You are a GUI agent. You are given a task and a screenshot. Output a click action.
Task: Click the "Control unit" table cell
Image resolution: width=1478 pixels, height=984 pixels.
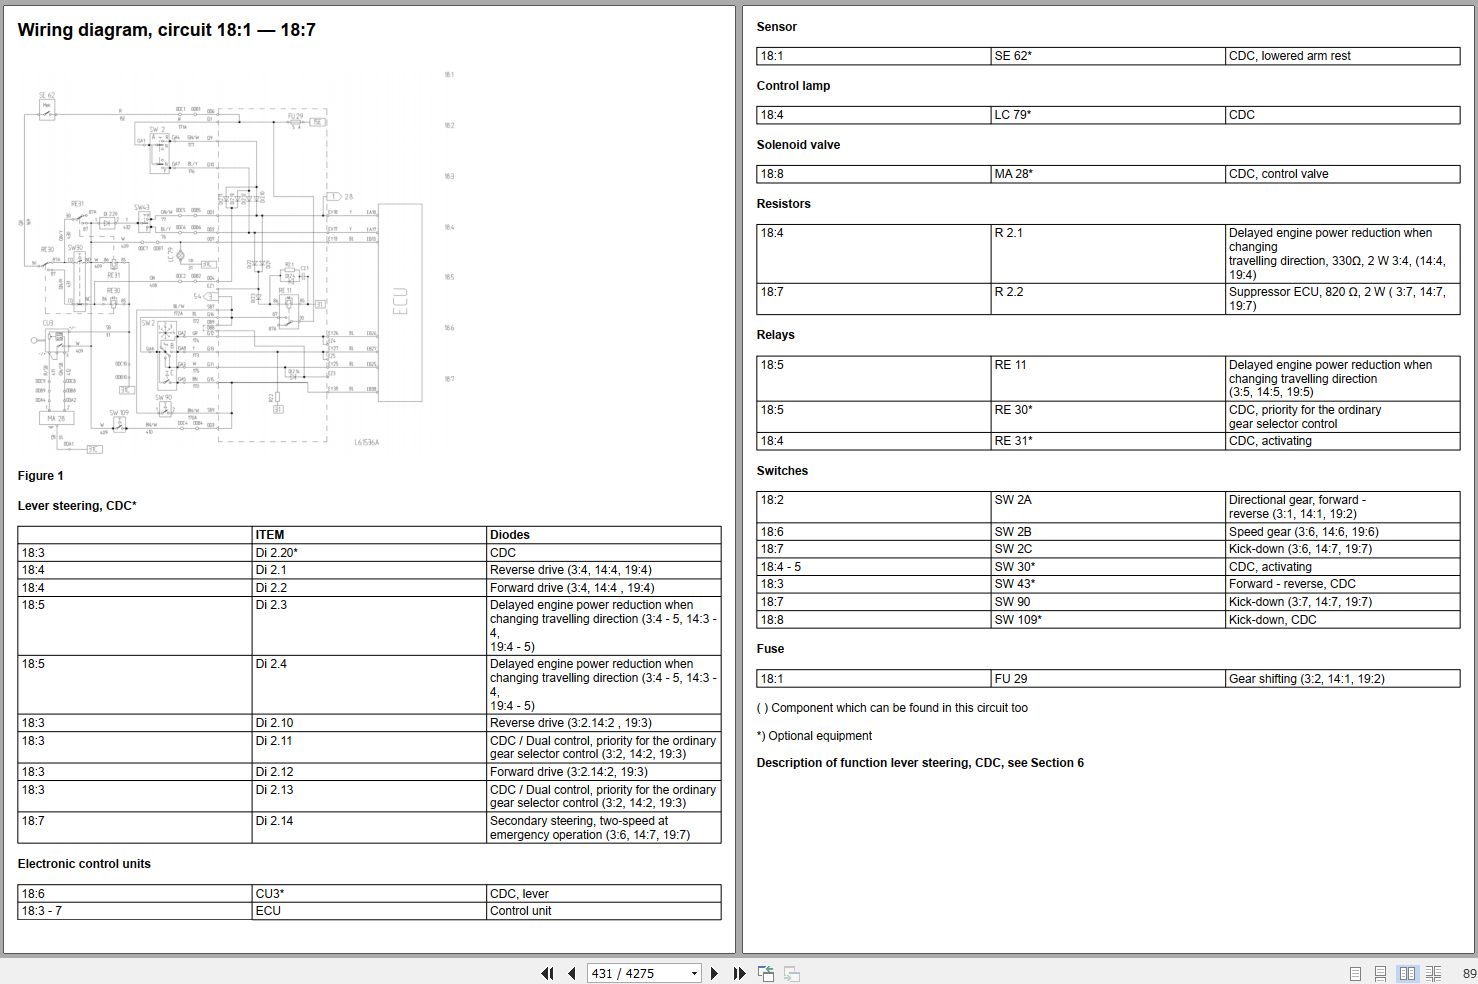tap(604, 911)
